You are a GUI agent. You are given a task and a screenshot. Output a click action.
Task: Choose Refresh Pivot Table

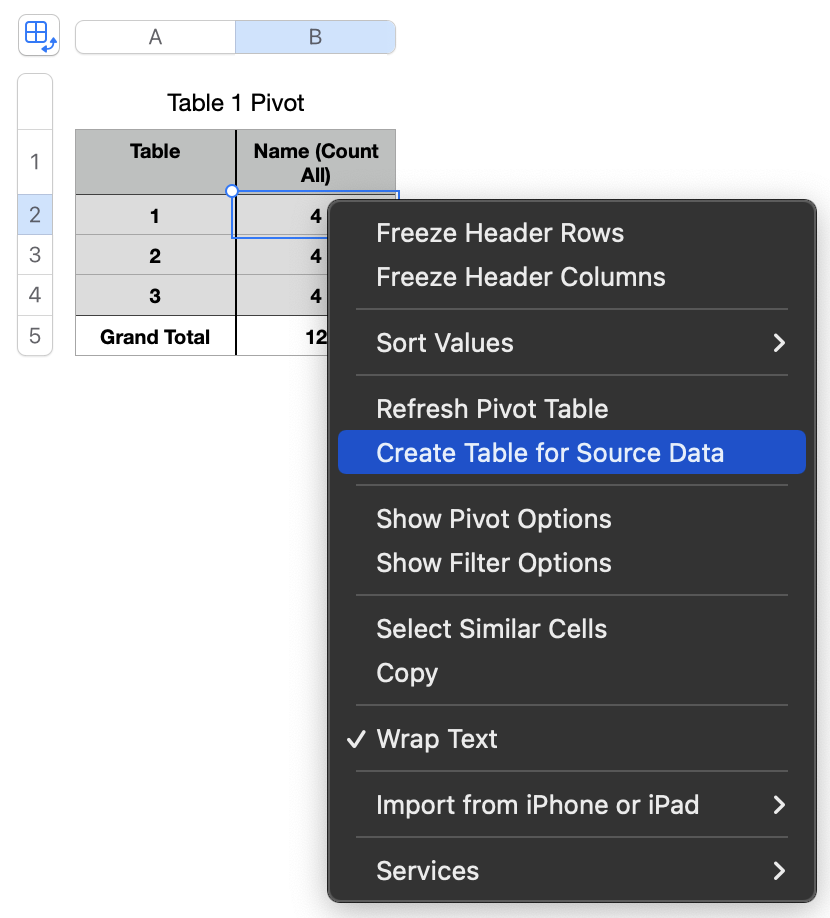(492, 409)
